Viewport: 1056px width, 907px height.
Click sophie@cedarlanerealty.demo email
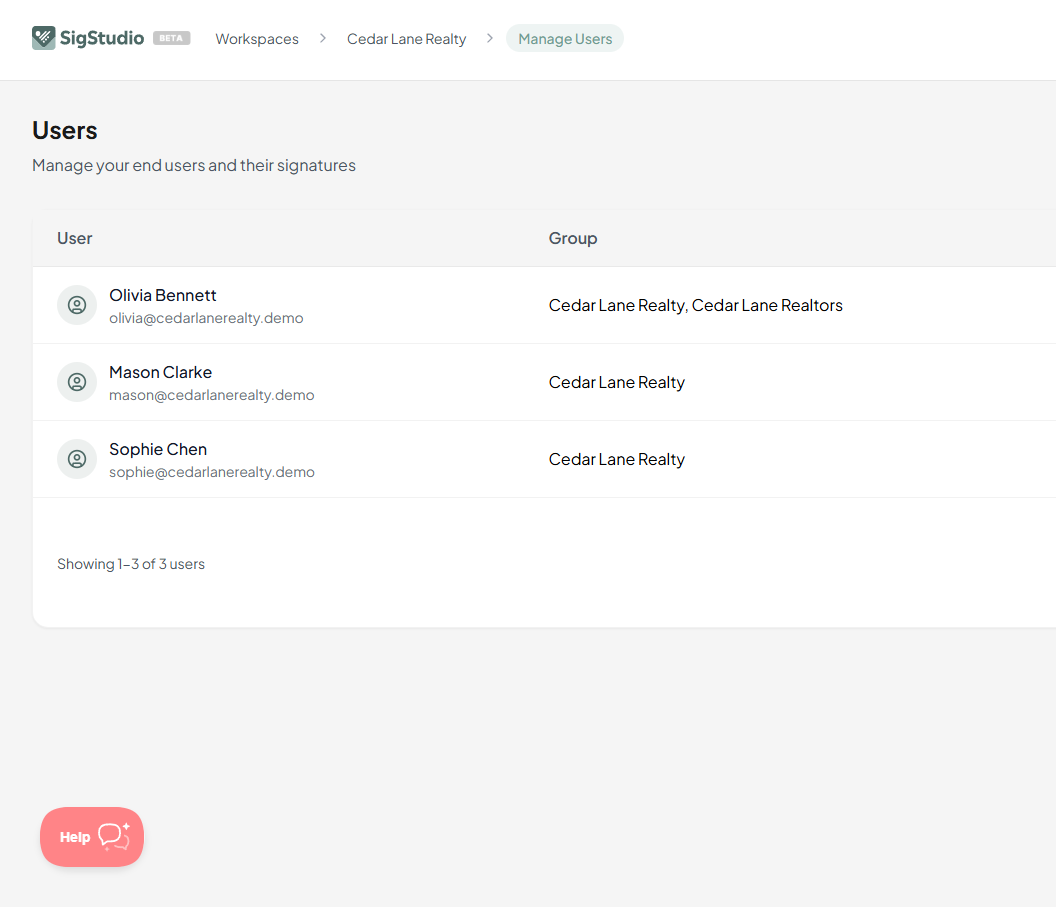(x=211, y=472)
